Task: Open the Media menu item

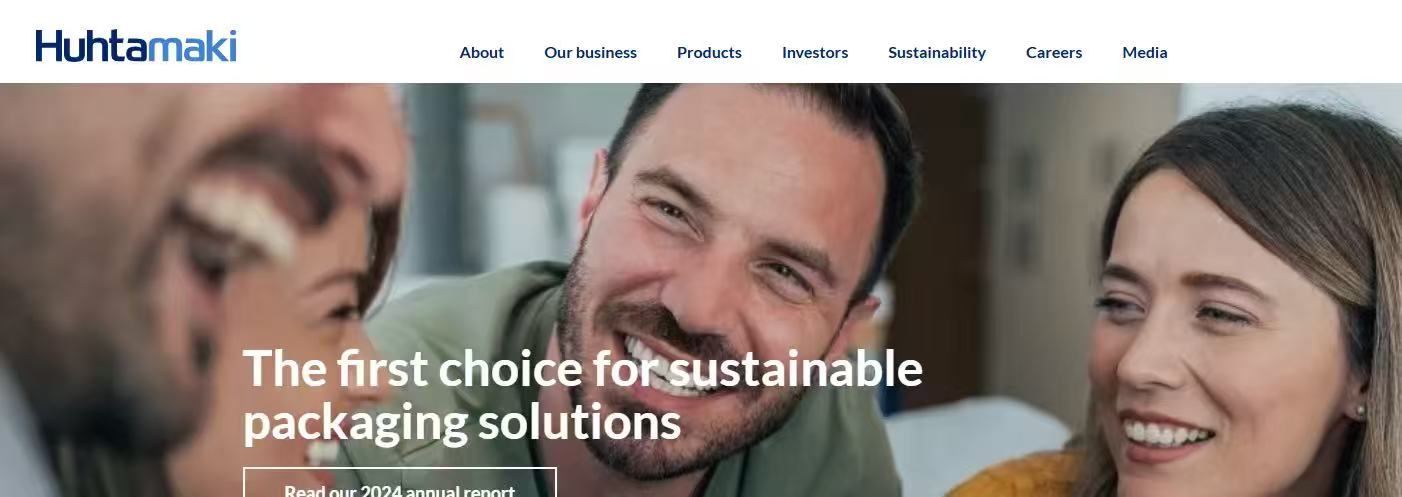Action: point(1145,52)
